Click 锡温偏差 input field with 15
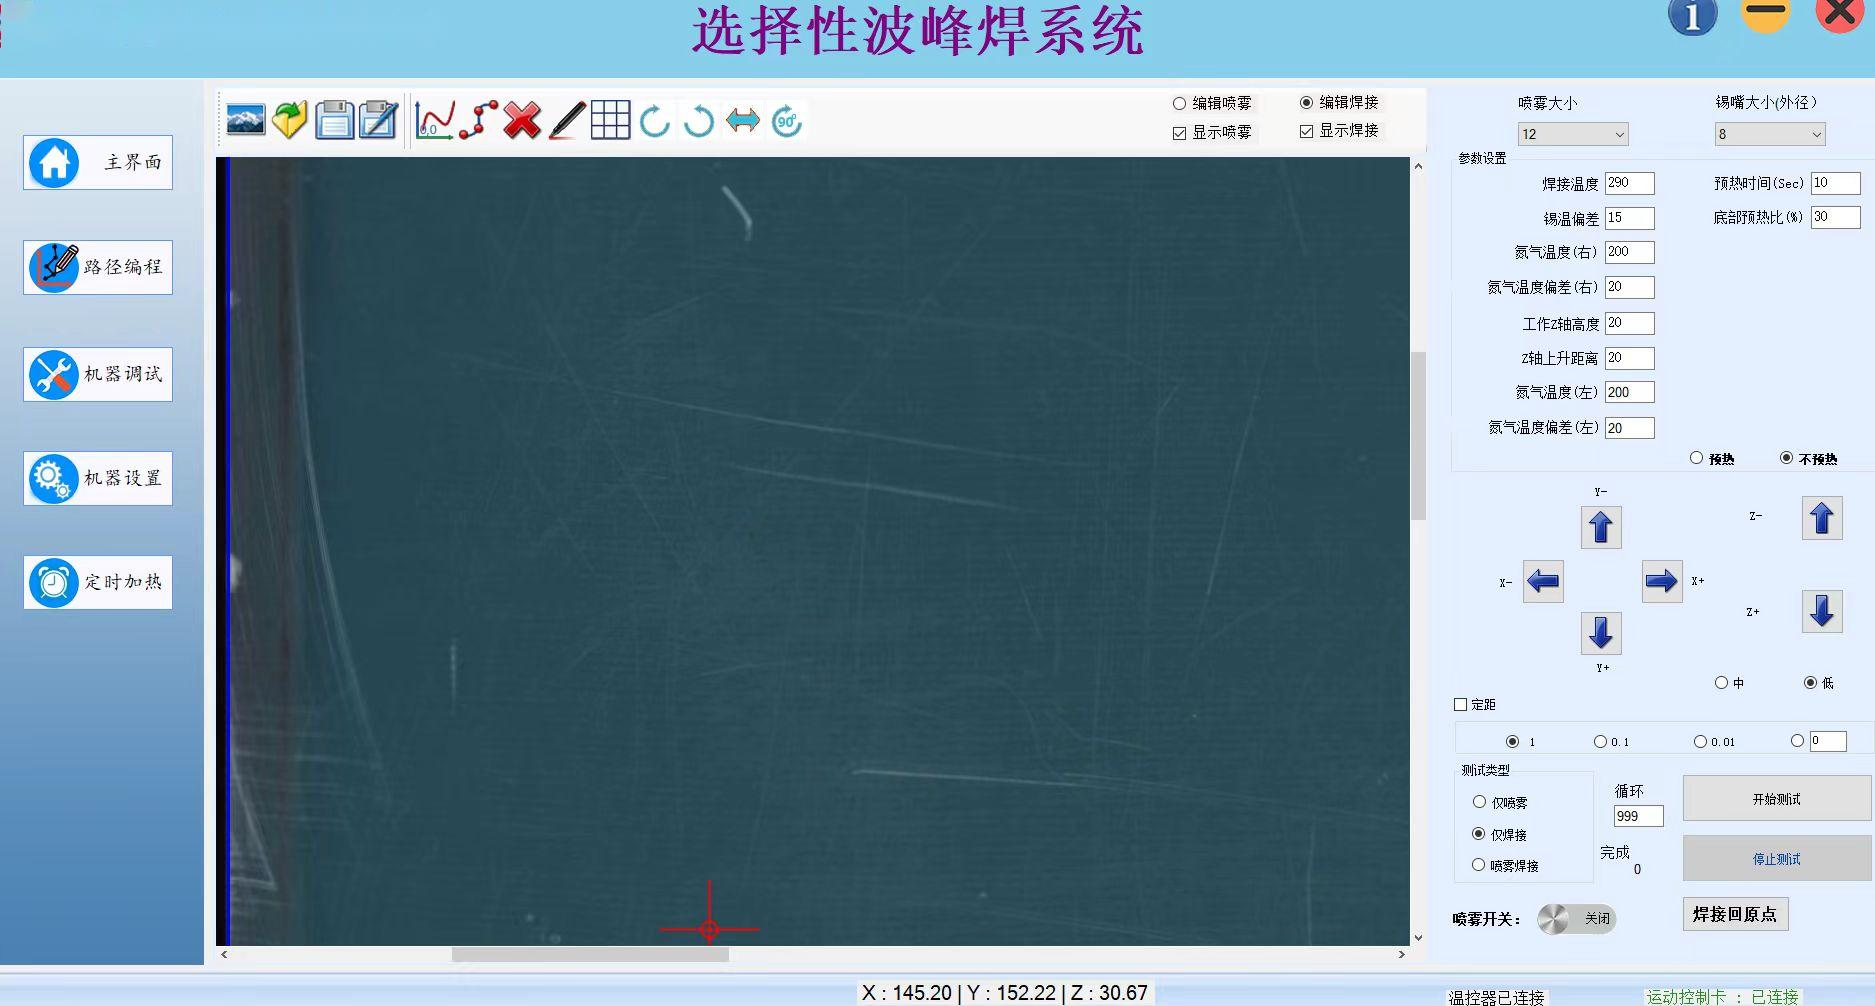 point(1630,218)
